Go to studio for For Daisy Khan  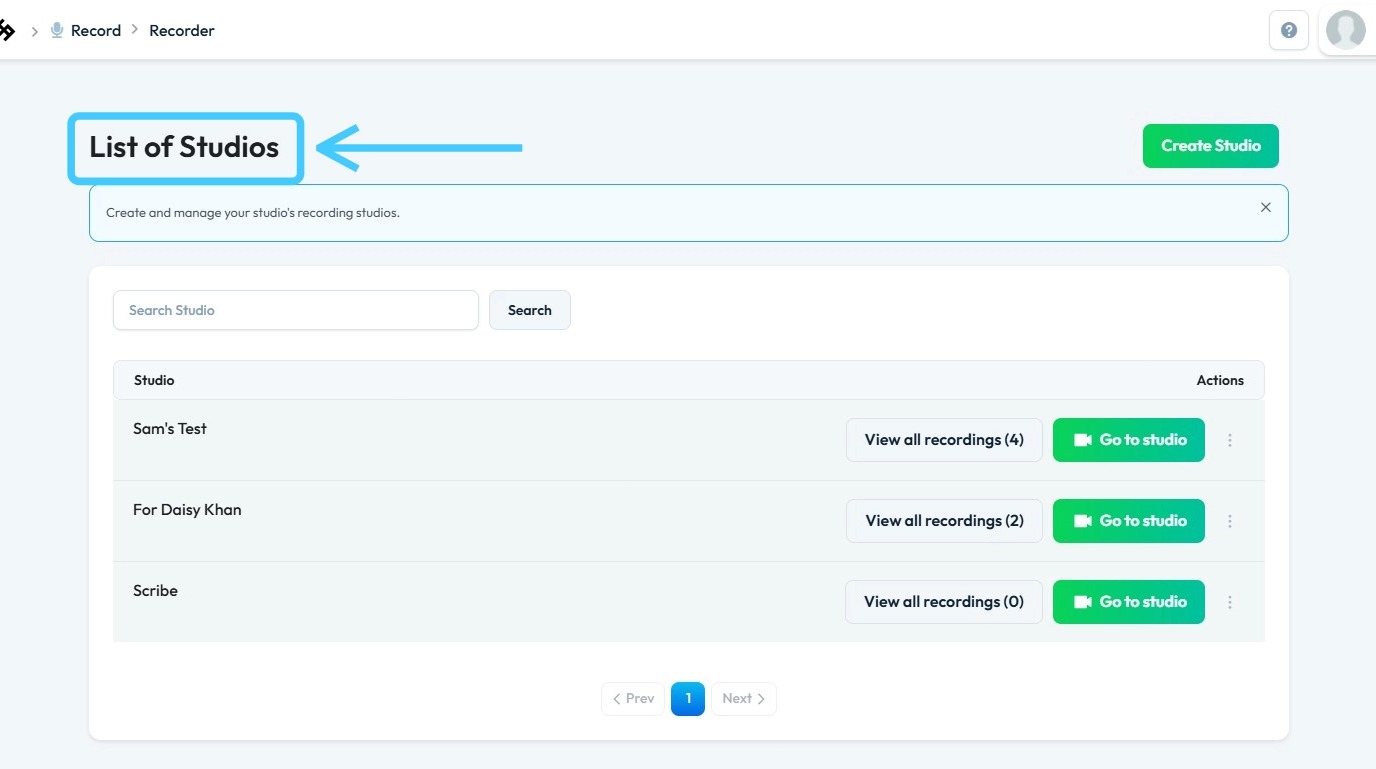coord(1128,521)
